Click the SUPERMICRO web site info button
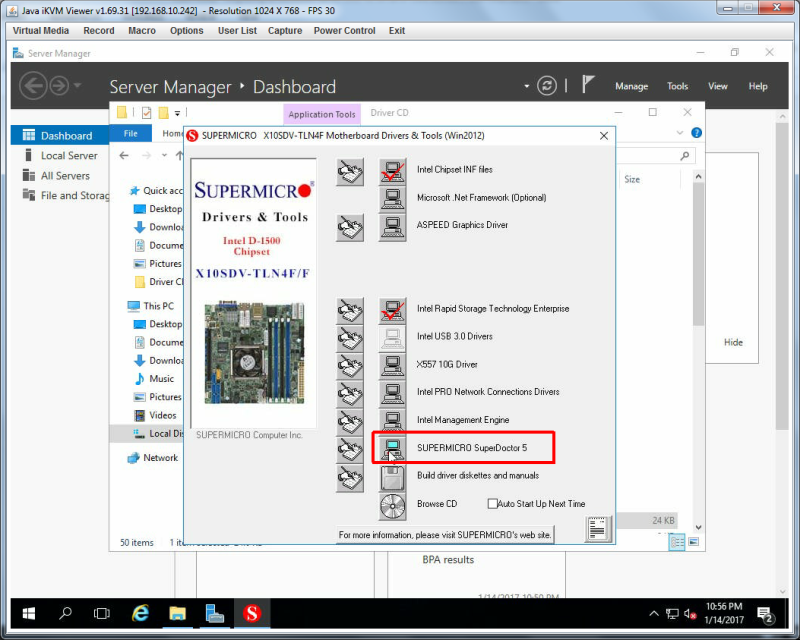 tap(445, 535)
